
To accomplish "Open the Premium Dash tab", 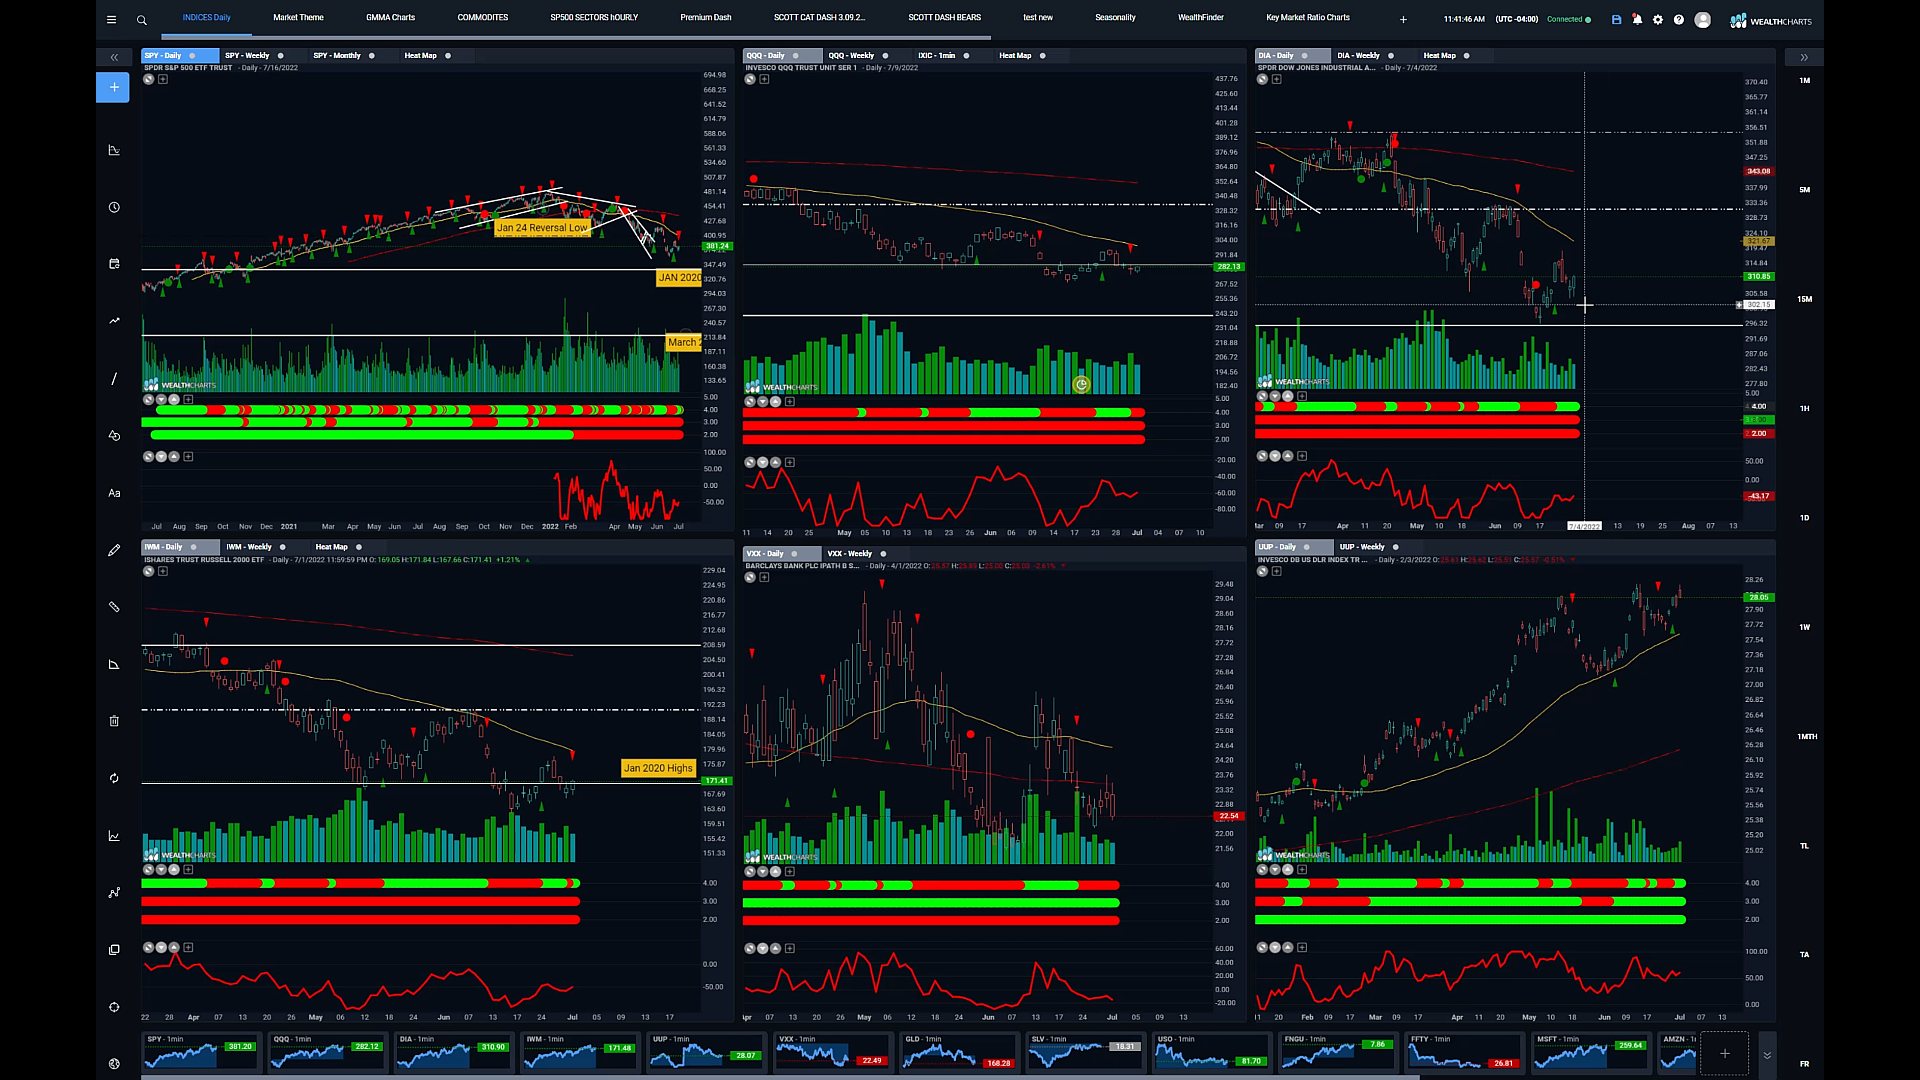I will coord(706,17).
